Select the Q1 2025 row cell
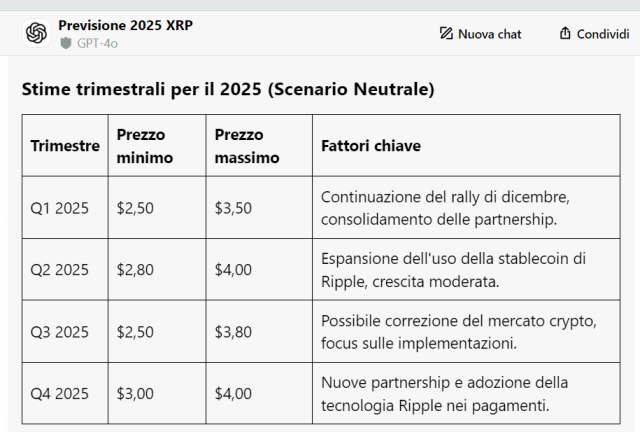Screen dimensions: 640x432 tap(60, 208)
